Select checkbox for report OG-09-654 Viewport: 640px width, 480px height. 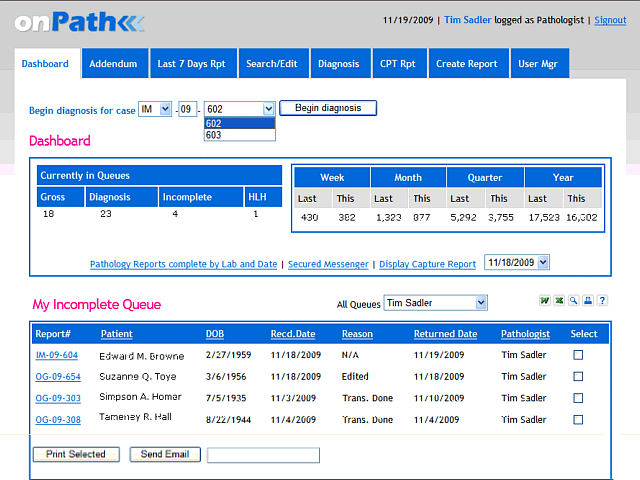578,377
